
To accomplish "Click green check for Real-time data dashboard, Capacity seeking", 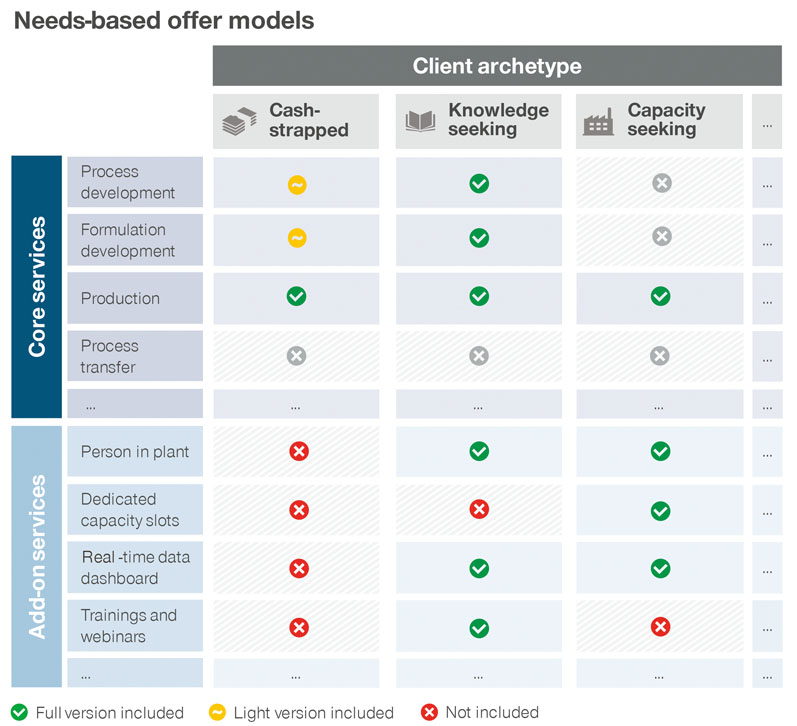I will pyautogui.click(x=660, y=568).
